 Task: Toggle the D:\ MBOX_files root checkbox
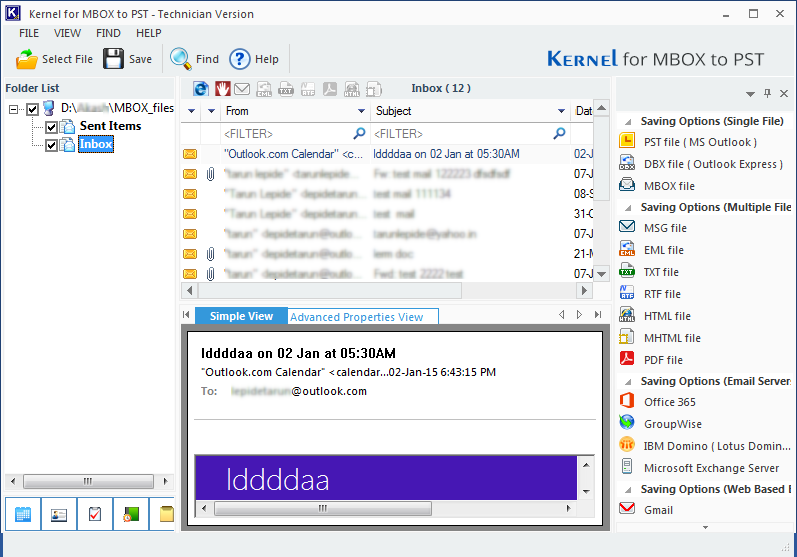pyautogui.click(x=33, y=109)
